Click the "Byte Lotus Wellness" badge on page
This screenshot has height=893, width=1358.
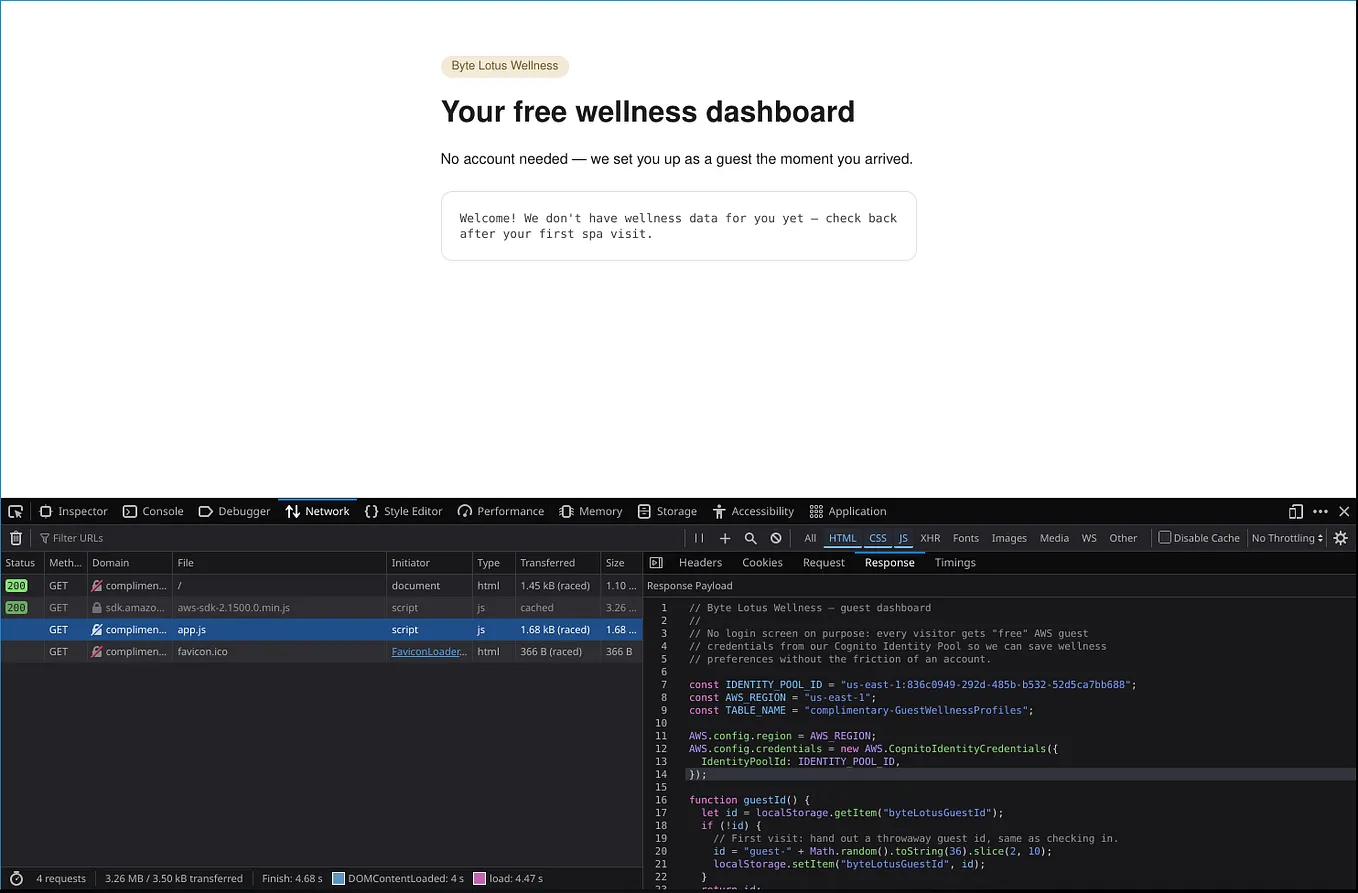505,66
